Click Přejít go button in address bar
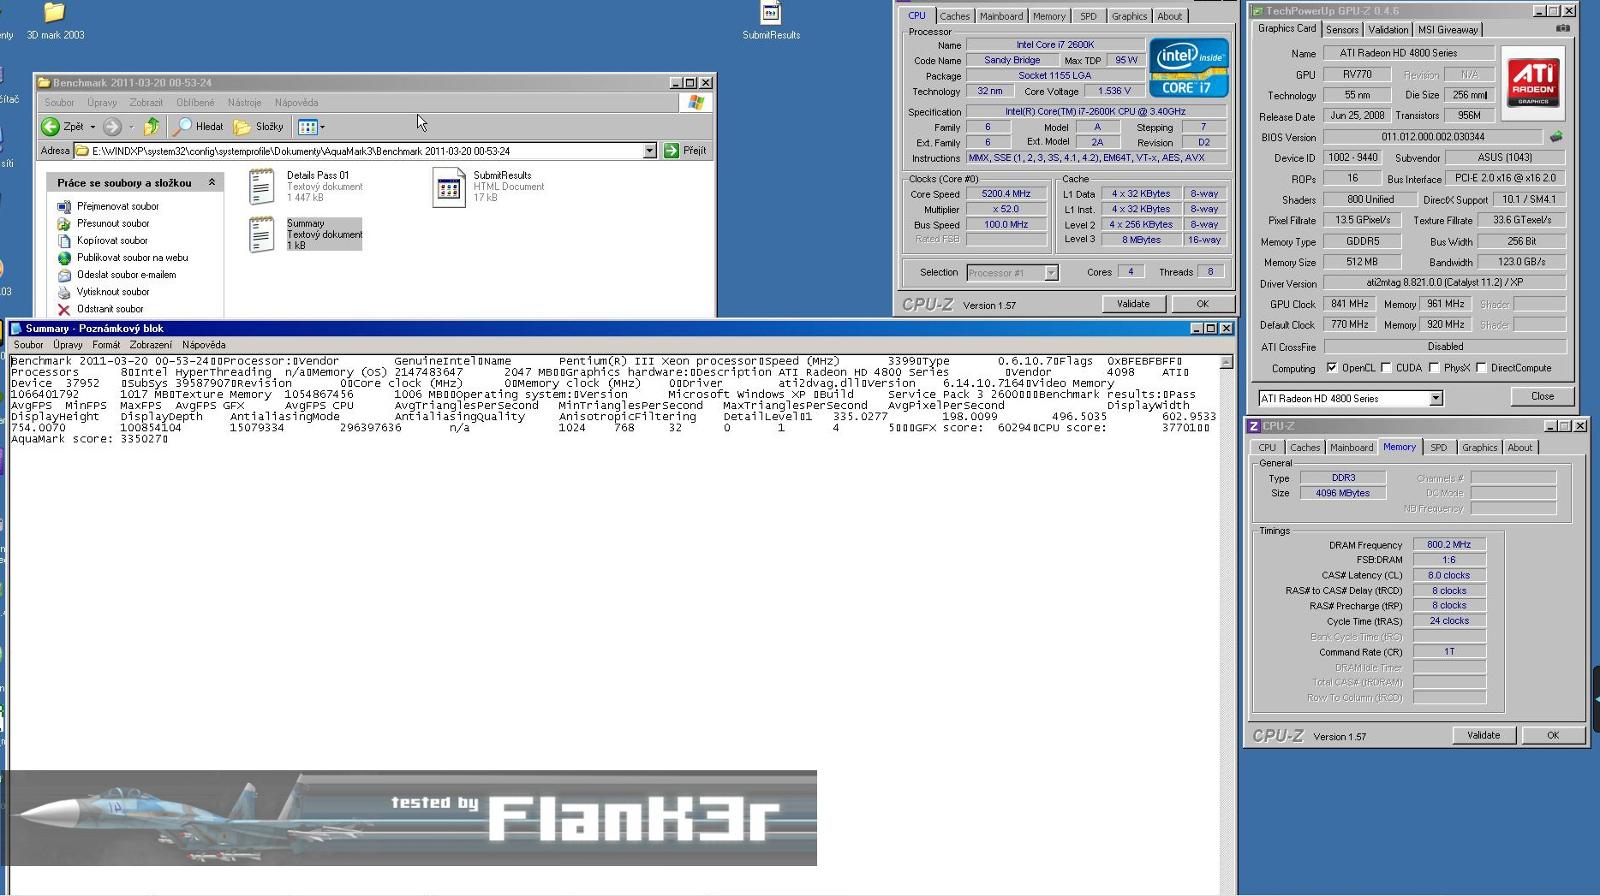Screen dimensions: 1600x896 coord(686,151)
